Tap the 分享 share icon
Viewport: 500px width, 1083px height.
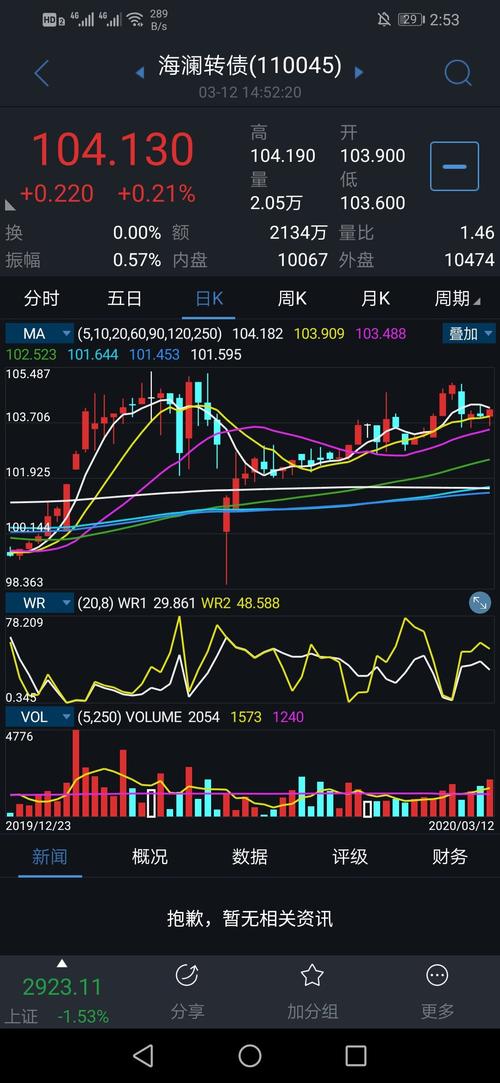pyautogui.click(x=187, y=992)
